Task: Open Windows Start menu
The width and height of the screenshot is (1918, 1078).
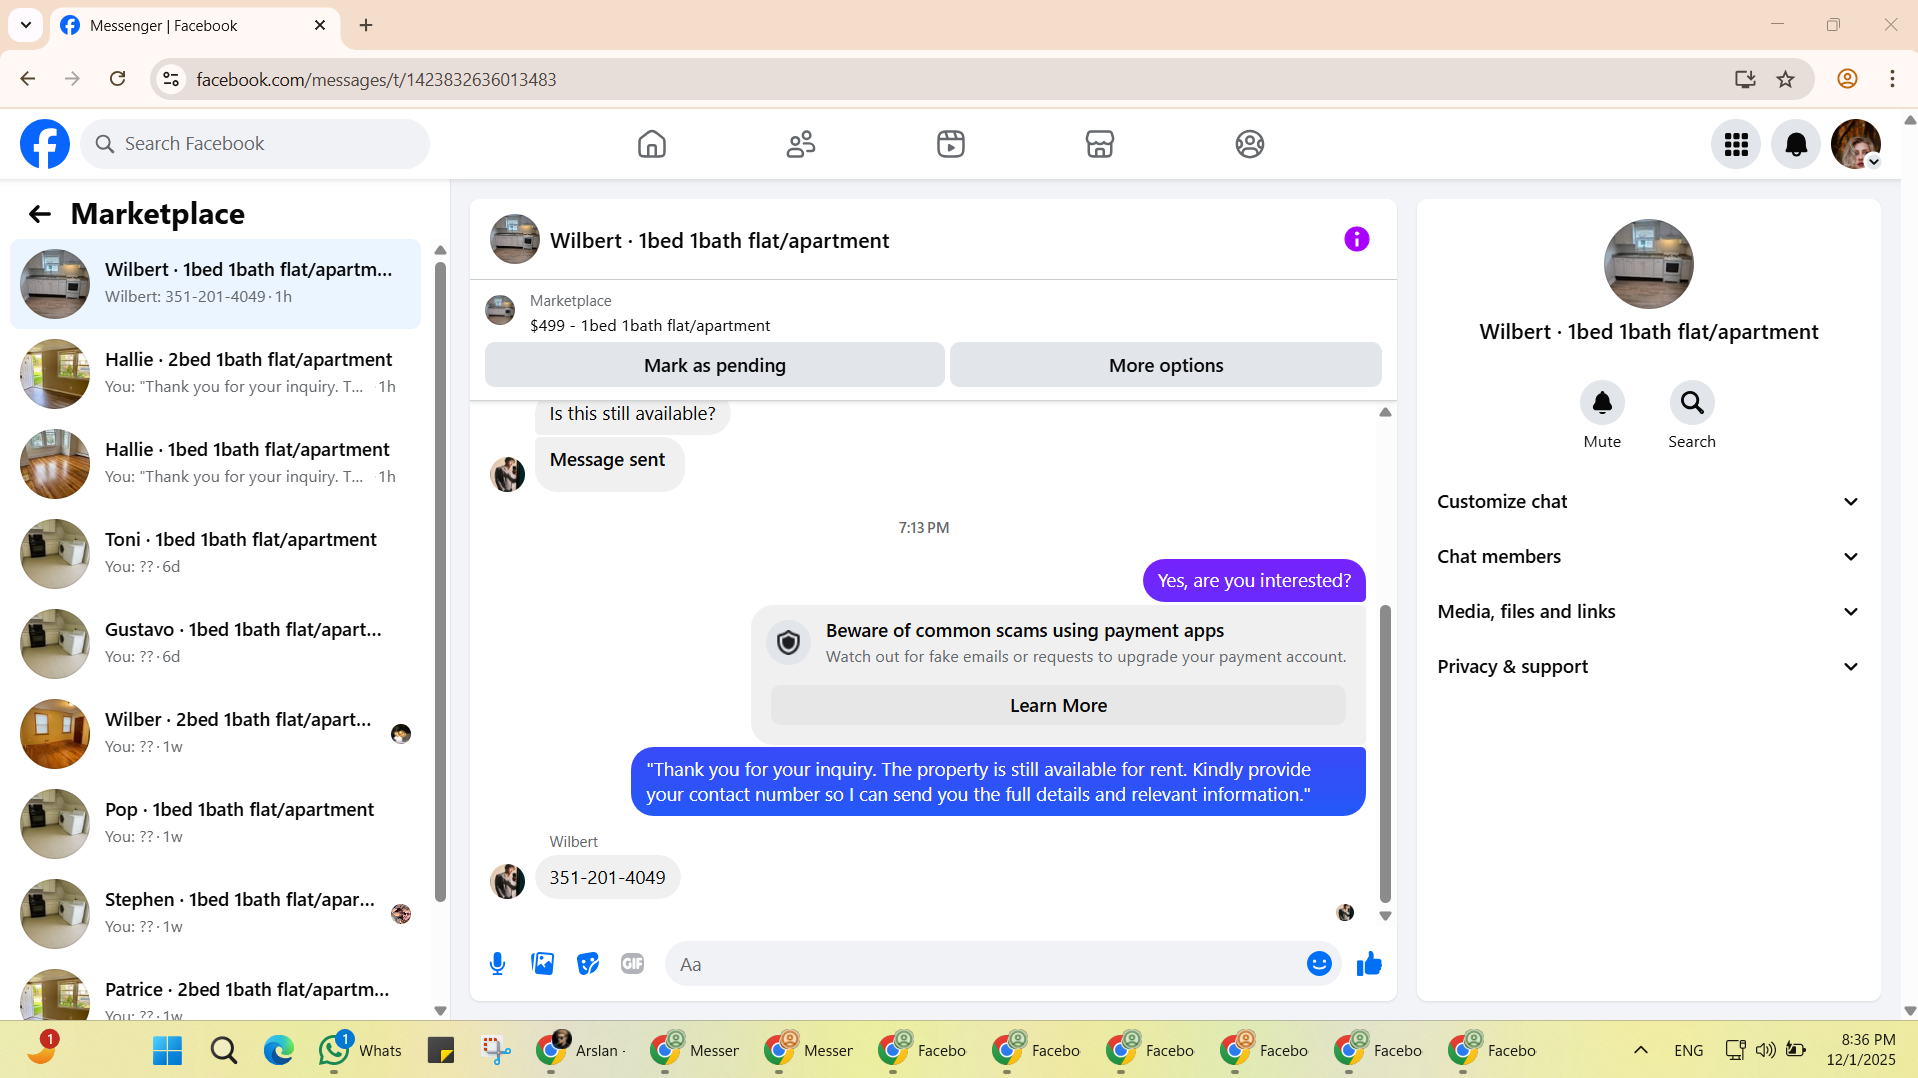Action: coord(167,1050)
